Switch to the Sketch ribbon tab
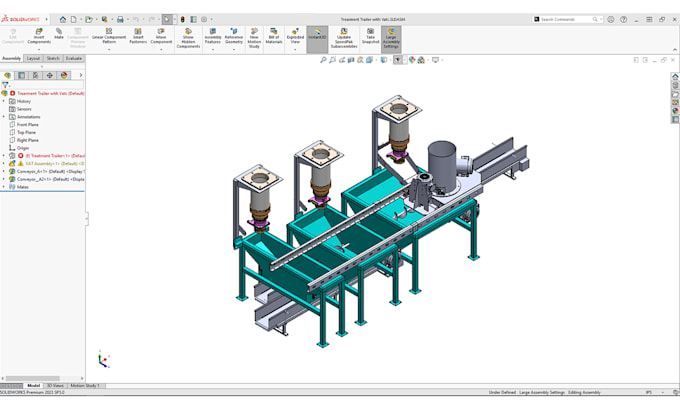The height and width of the screenshot is (409, 680). 53,58
